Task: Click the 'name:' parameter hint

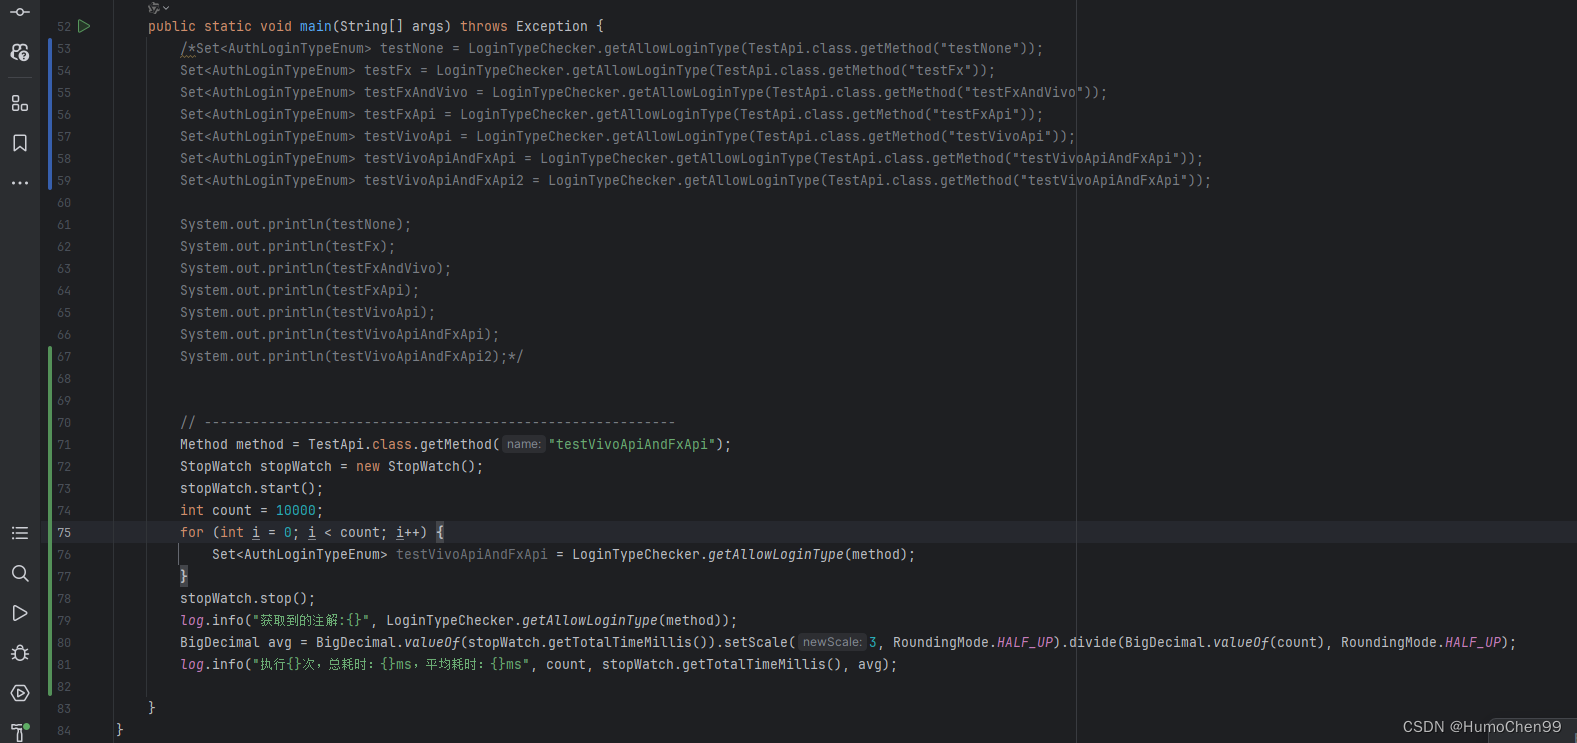Action: [523, 444]
